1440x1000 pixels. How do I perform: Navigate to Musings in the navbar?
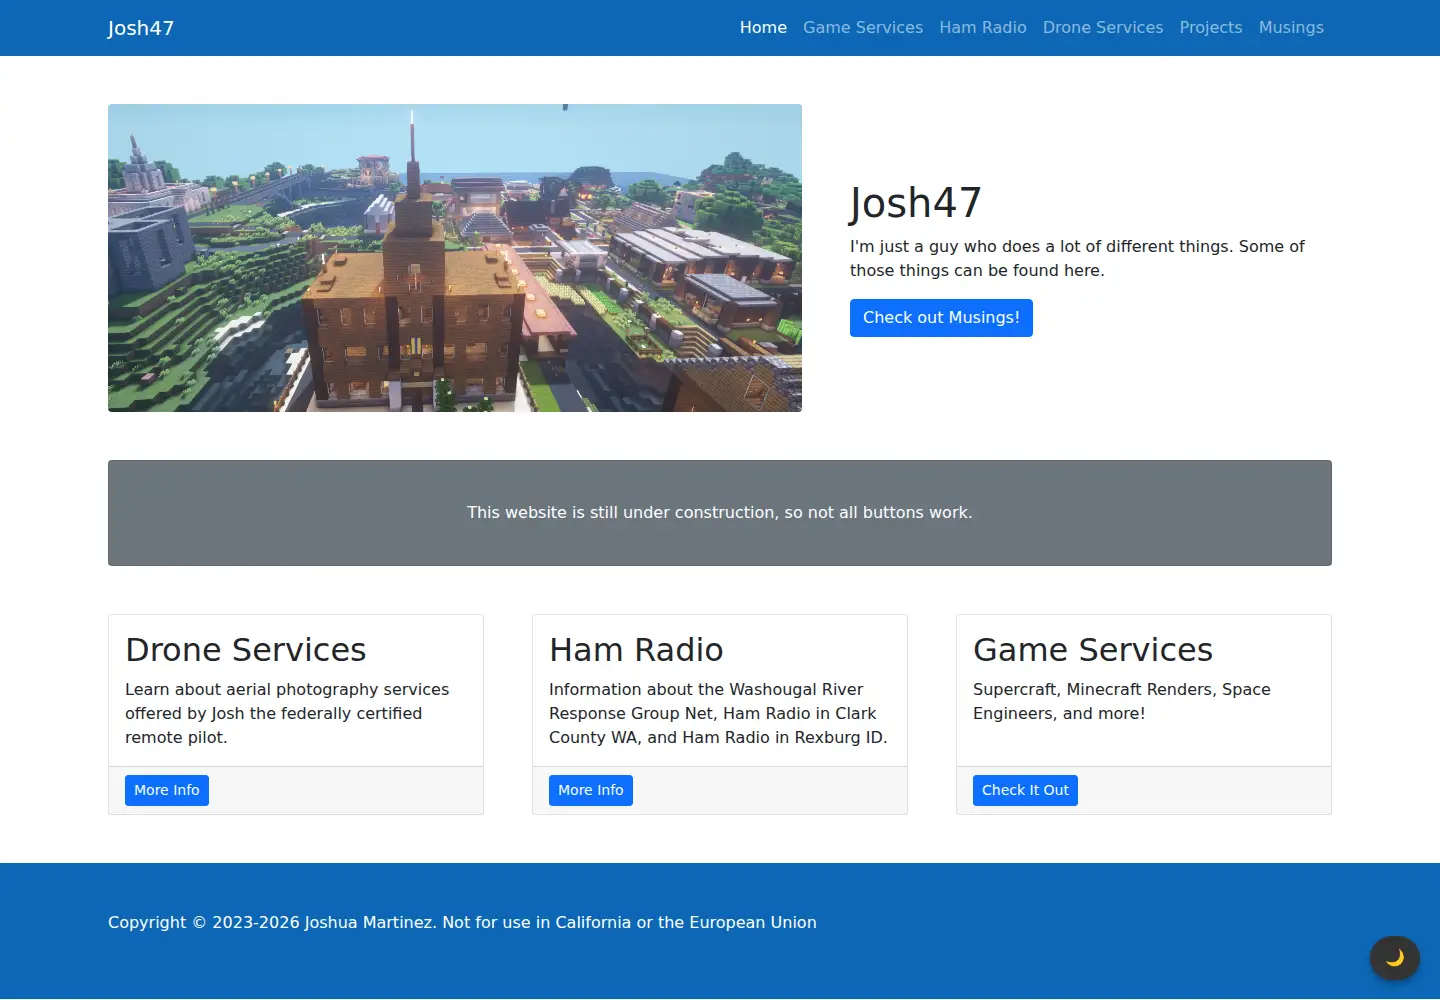(1291, 28)
